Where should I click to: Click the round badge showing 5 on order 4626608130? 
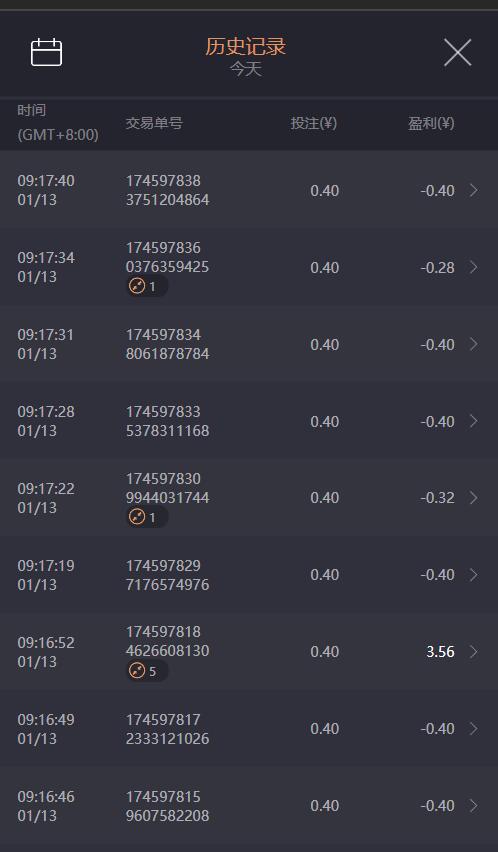coord(147,671)
